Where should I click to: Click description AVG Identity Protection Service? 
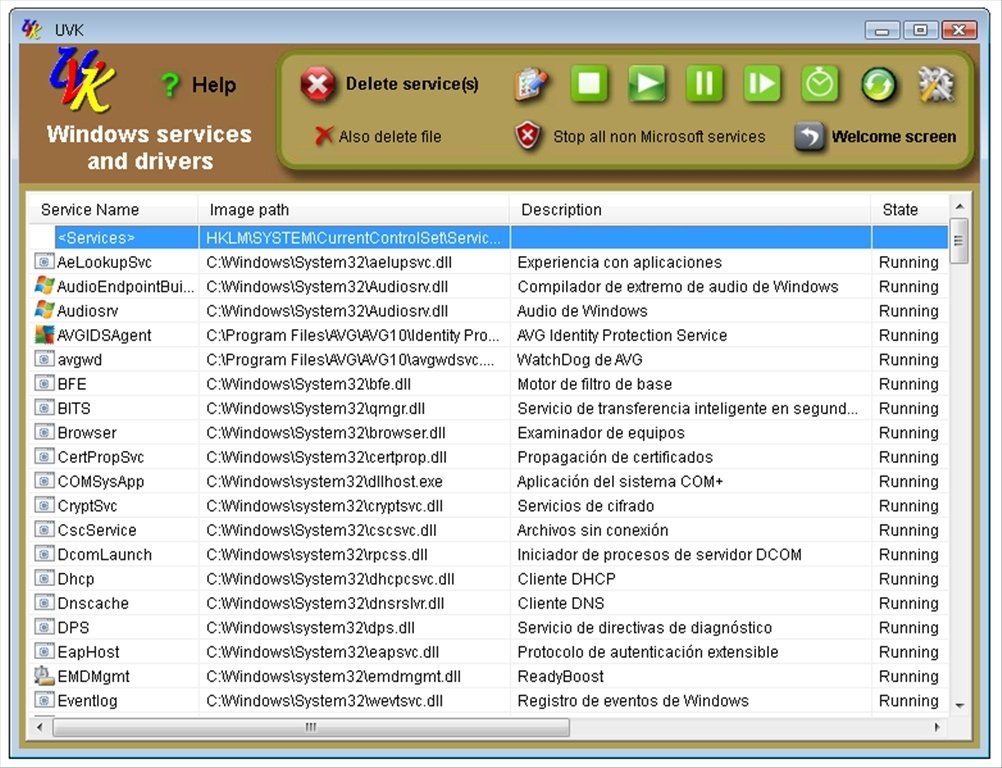coord(622,335)
